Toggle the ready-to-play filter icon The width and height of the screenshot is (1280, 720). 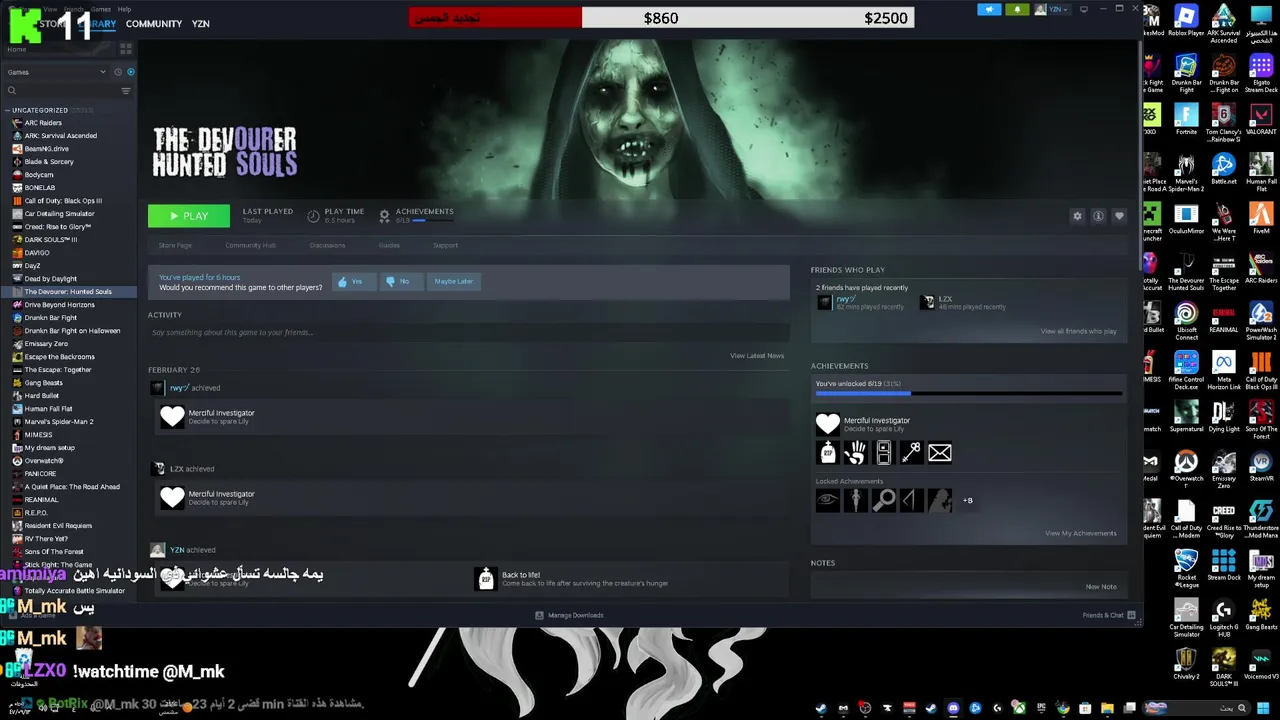click(130, 72)
